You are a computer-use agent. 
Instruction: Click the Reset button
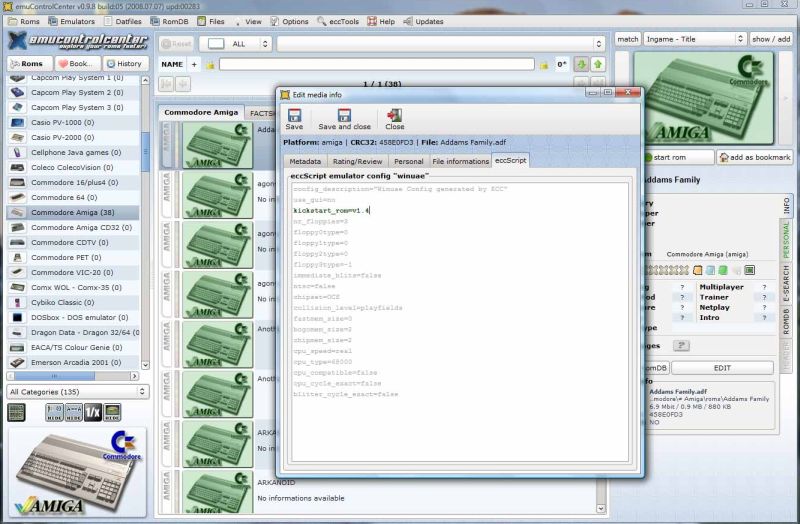click(x=176, y=44)
